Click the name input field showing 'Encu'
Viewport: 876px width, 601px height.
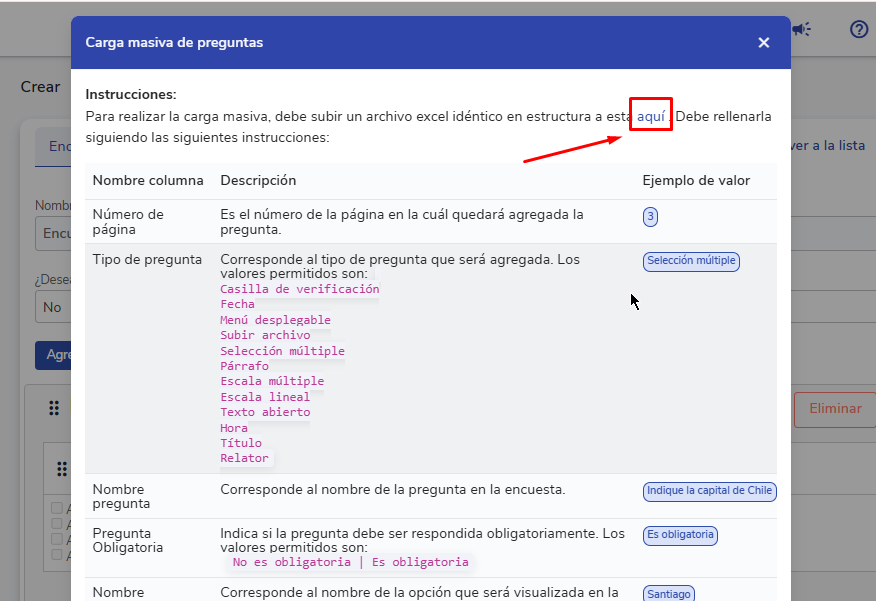(x=52, y=233)
